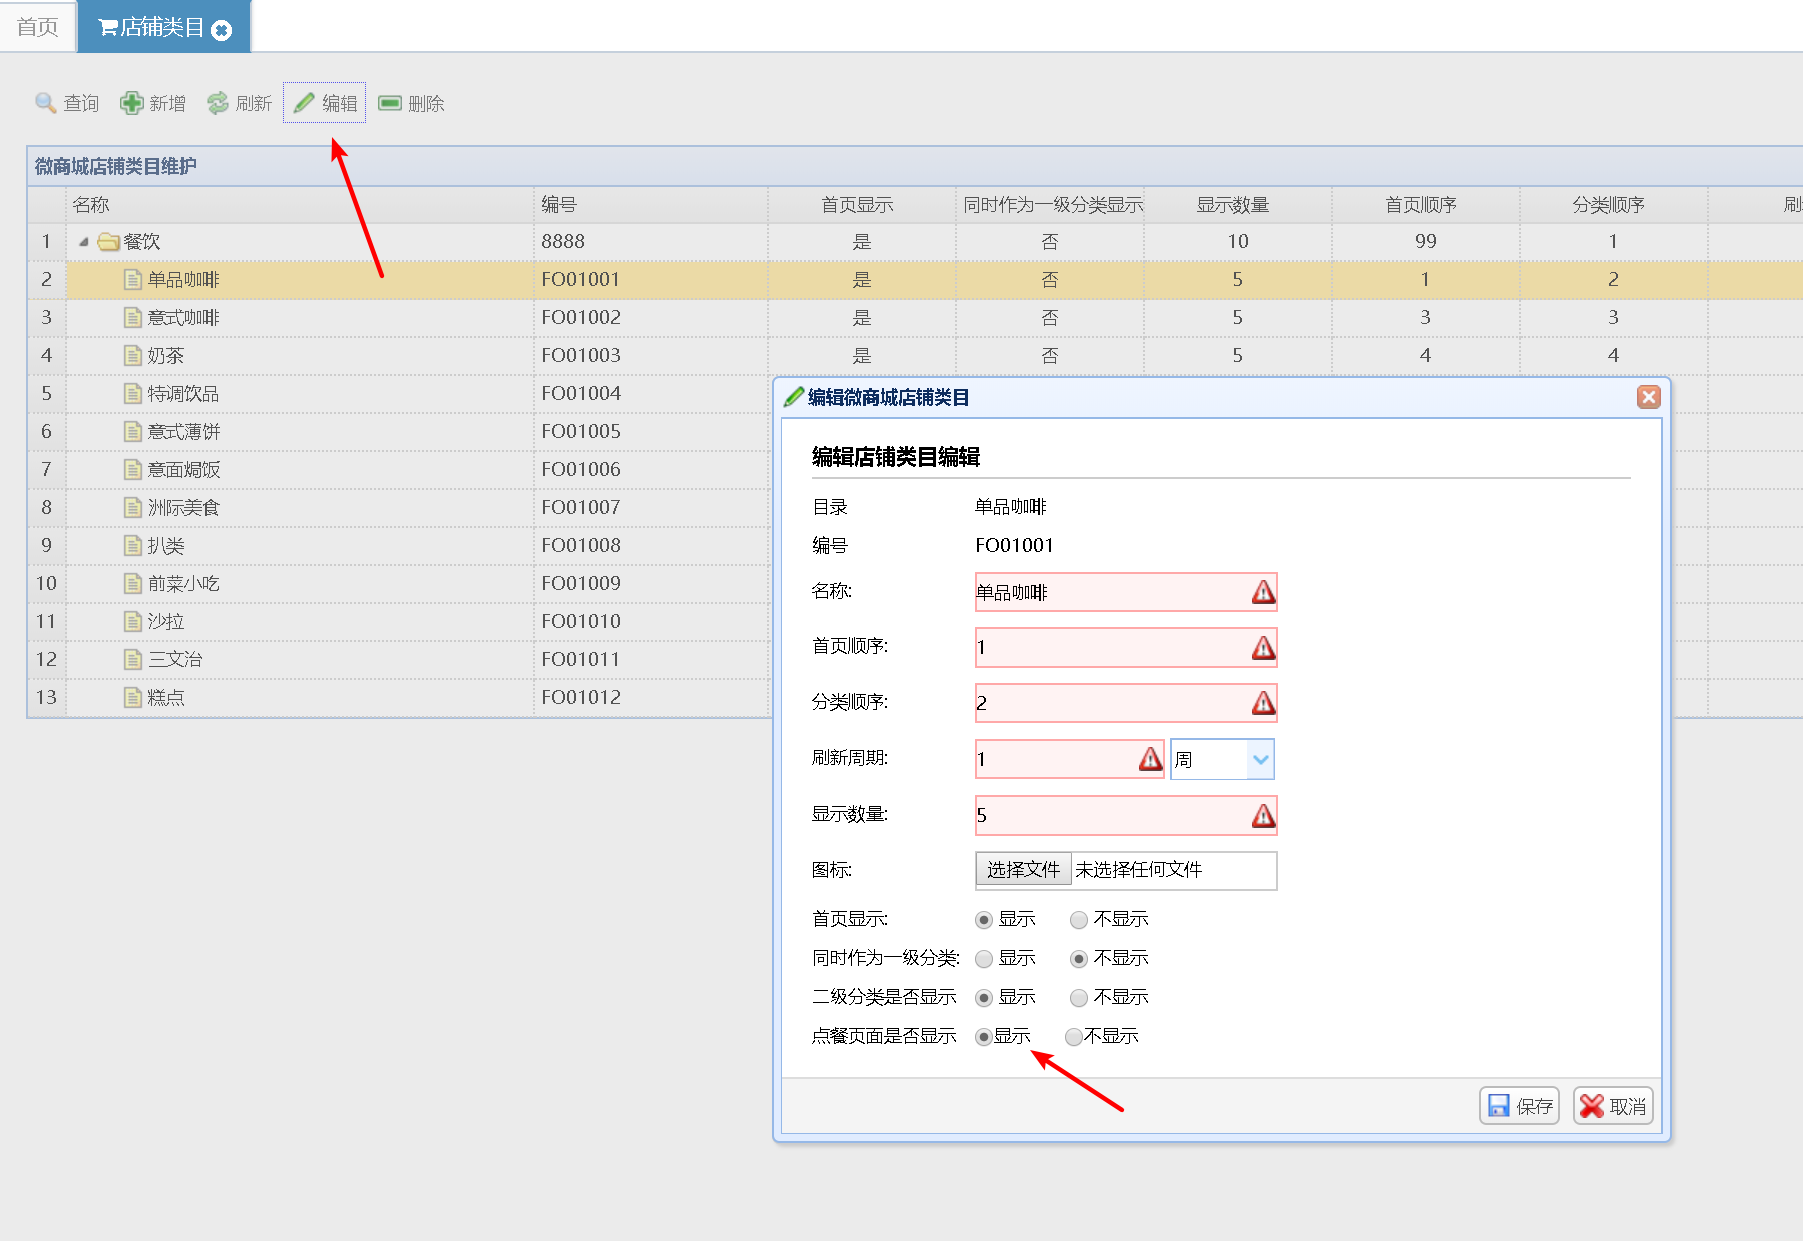
Task: Select 不显示 for 点餐页面是否显示
Action: 1074,1037
